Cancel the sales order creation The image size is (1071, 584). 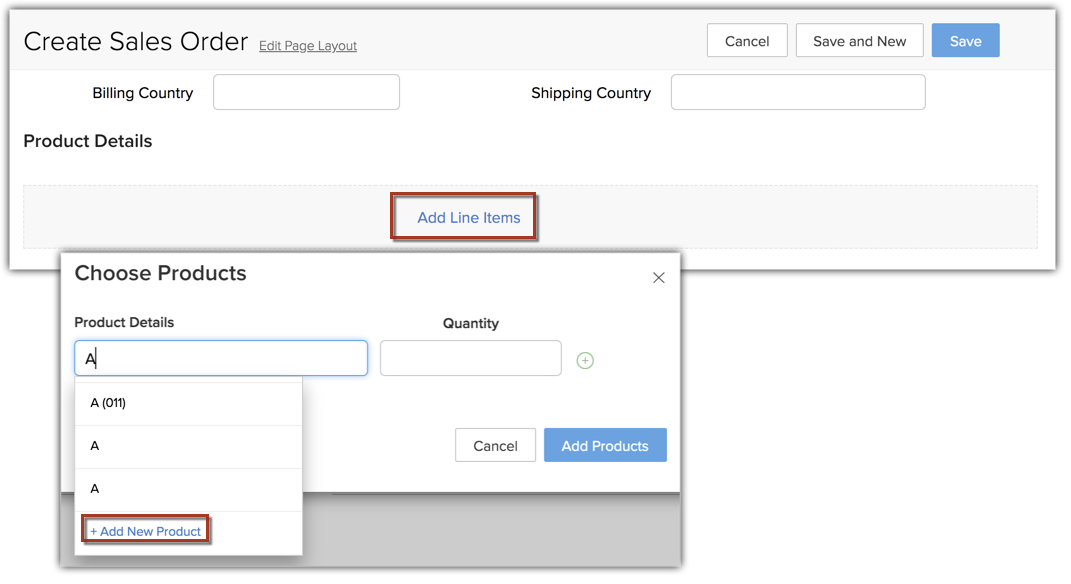click(747, 41)
